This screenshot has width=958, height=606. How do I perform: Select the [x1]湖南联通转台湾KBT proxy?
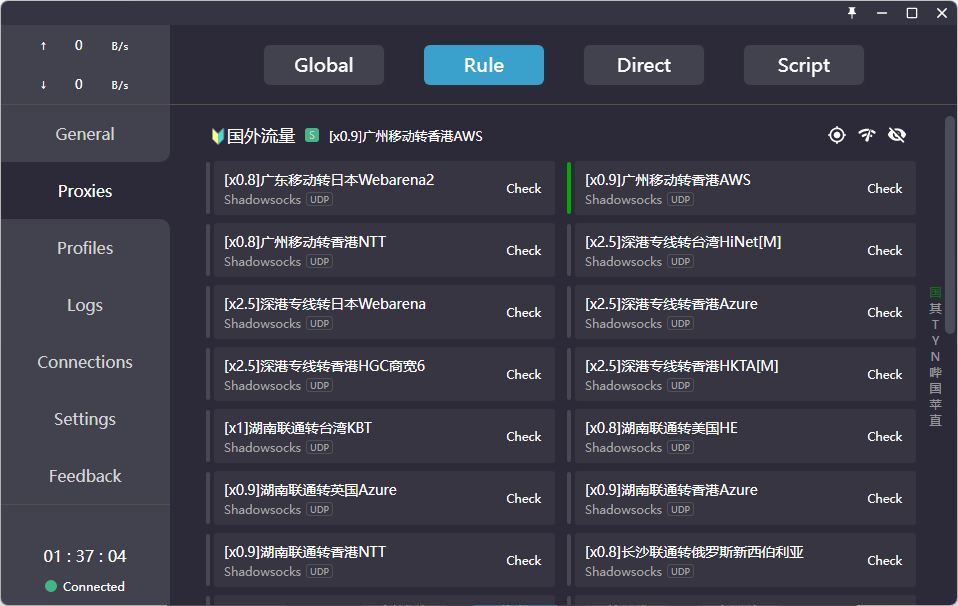coord(381,436)
